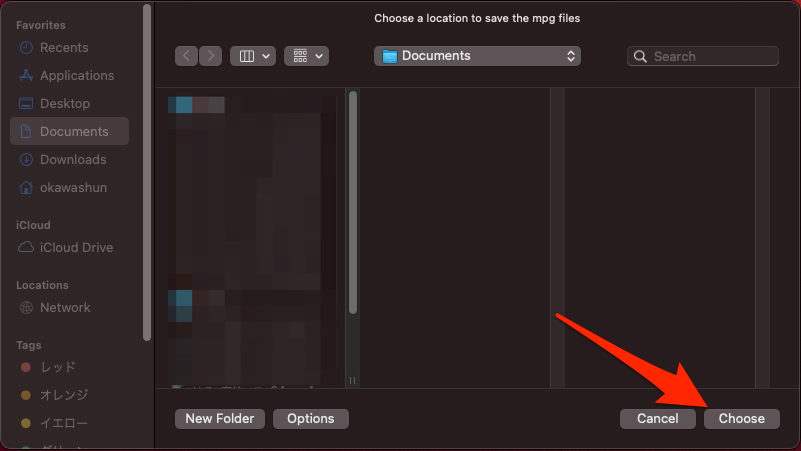
Task: Click the folder icon in Documents popup
Action: [x=390, y=56]
